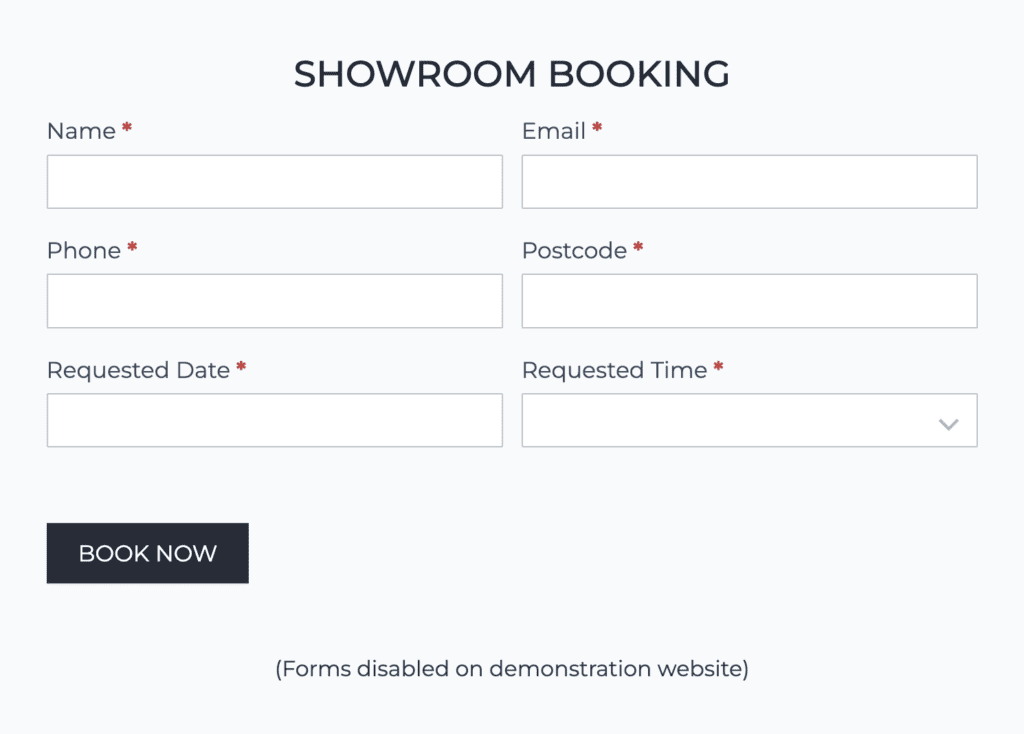Activate the Postcode text box
The height and width of the screenshot is (734, 1024).
coord(749,301)
